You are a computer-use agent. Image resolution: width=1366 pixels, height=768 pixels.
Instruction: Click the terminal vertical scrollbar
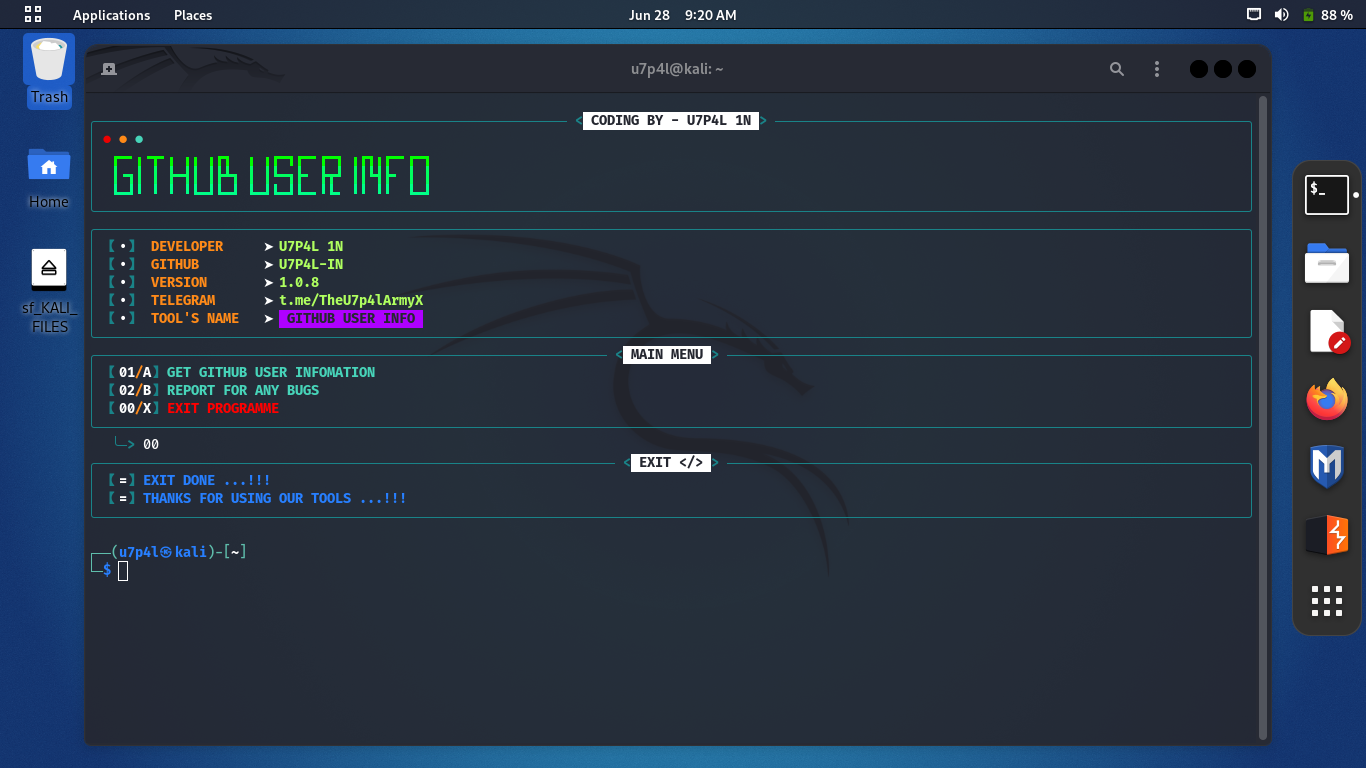(x=1263, y=417)
